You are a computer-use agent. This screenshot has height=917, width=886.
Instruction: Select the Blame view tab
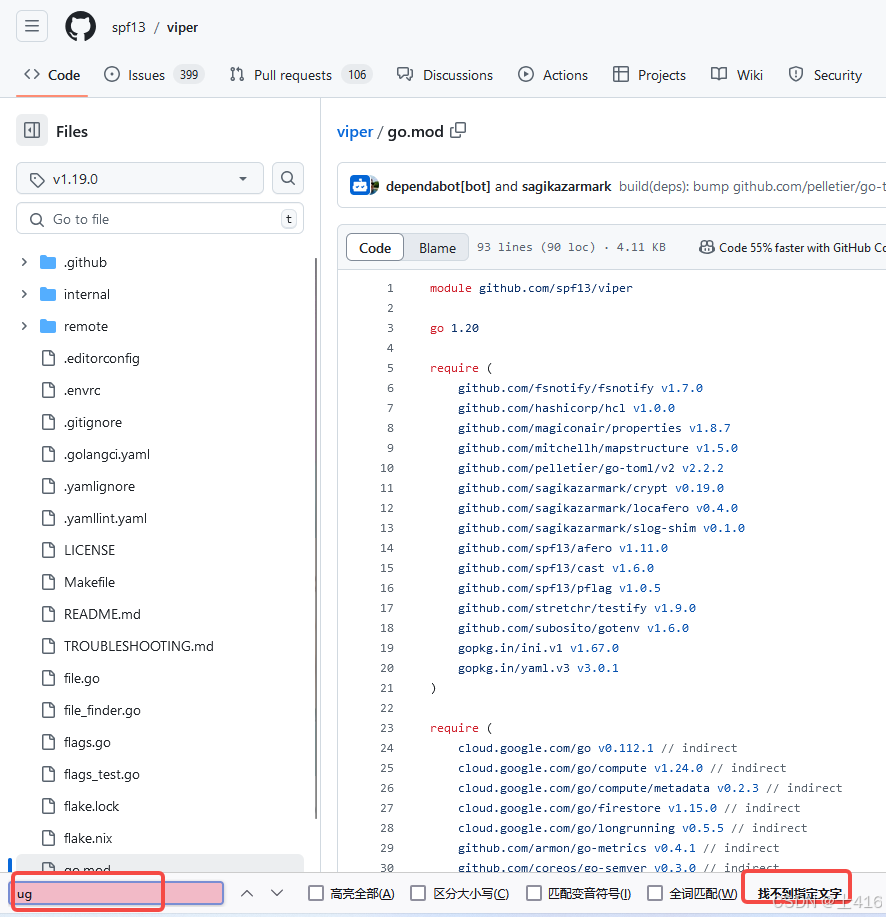click(x=437, y=248)
